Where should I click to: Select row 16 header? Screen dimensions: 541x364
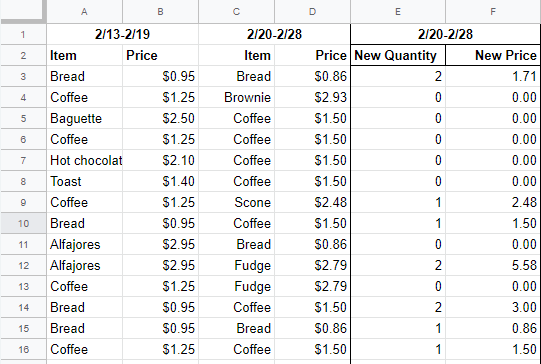click(23, 349)
